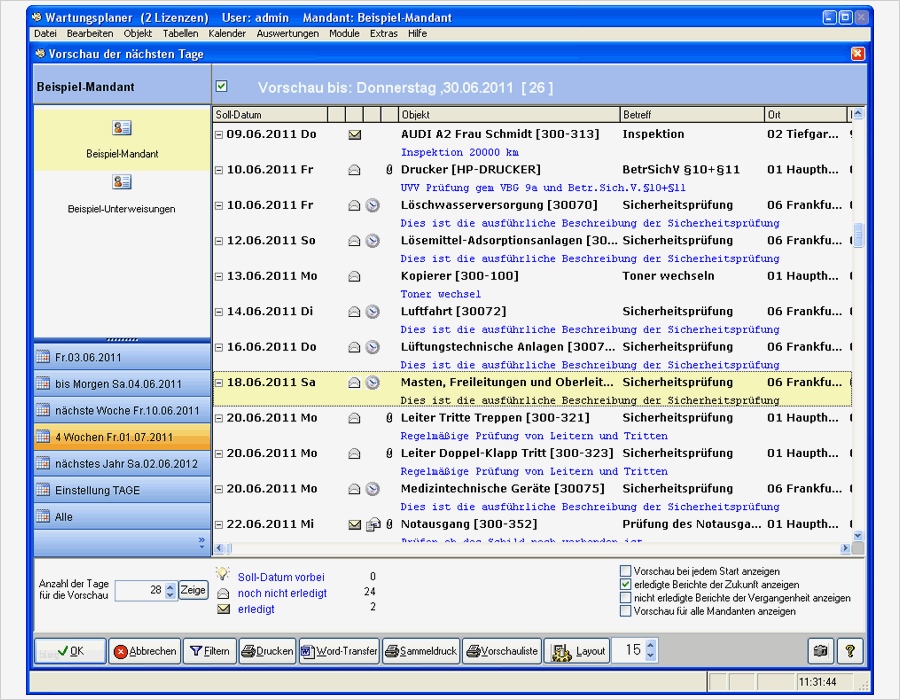The image size is (900, 700).
Task: Click the completed envelope icon for AUDI A2
Action: (354, 134)
